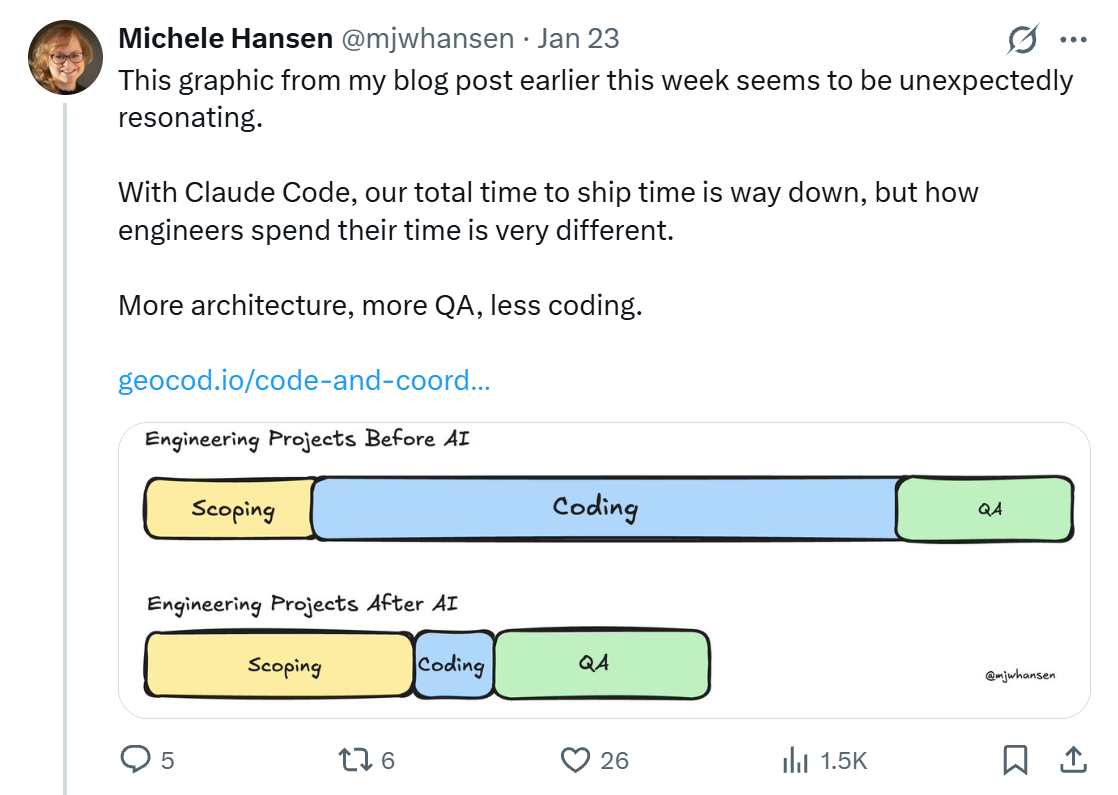Viewport: 1118px width, 795px height.
Task: Click the green QA bar before AI
Action: (x=985, y=508)
